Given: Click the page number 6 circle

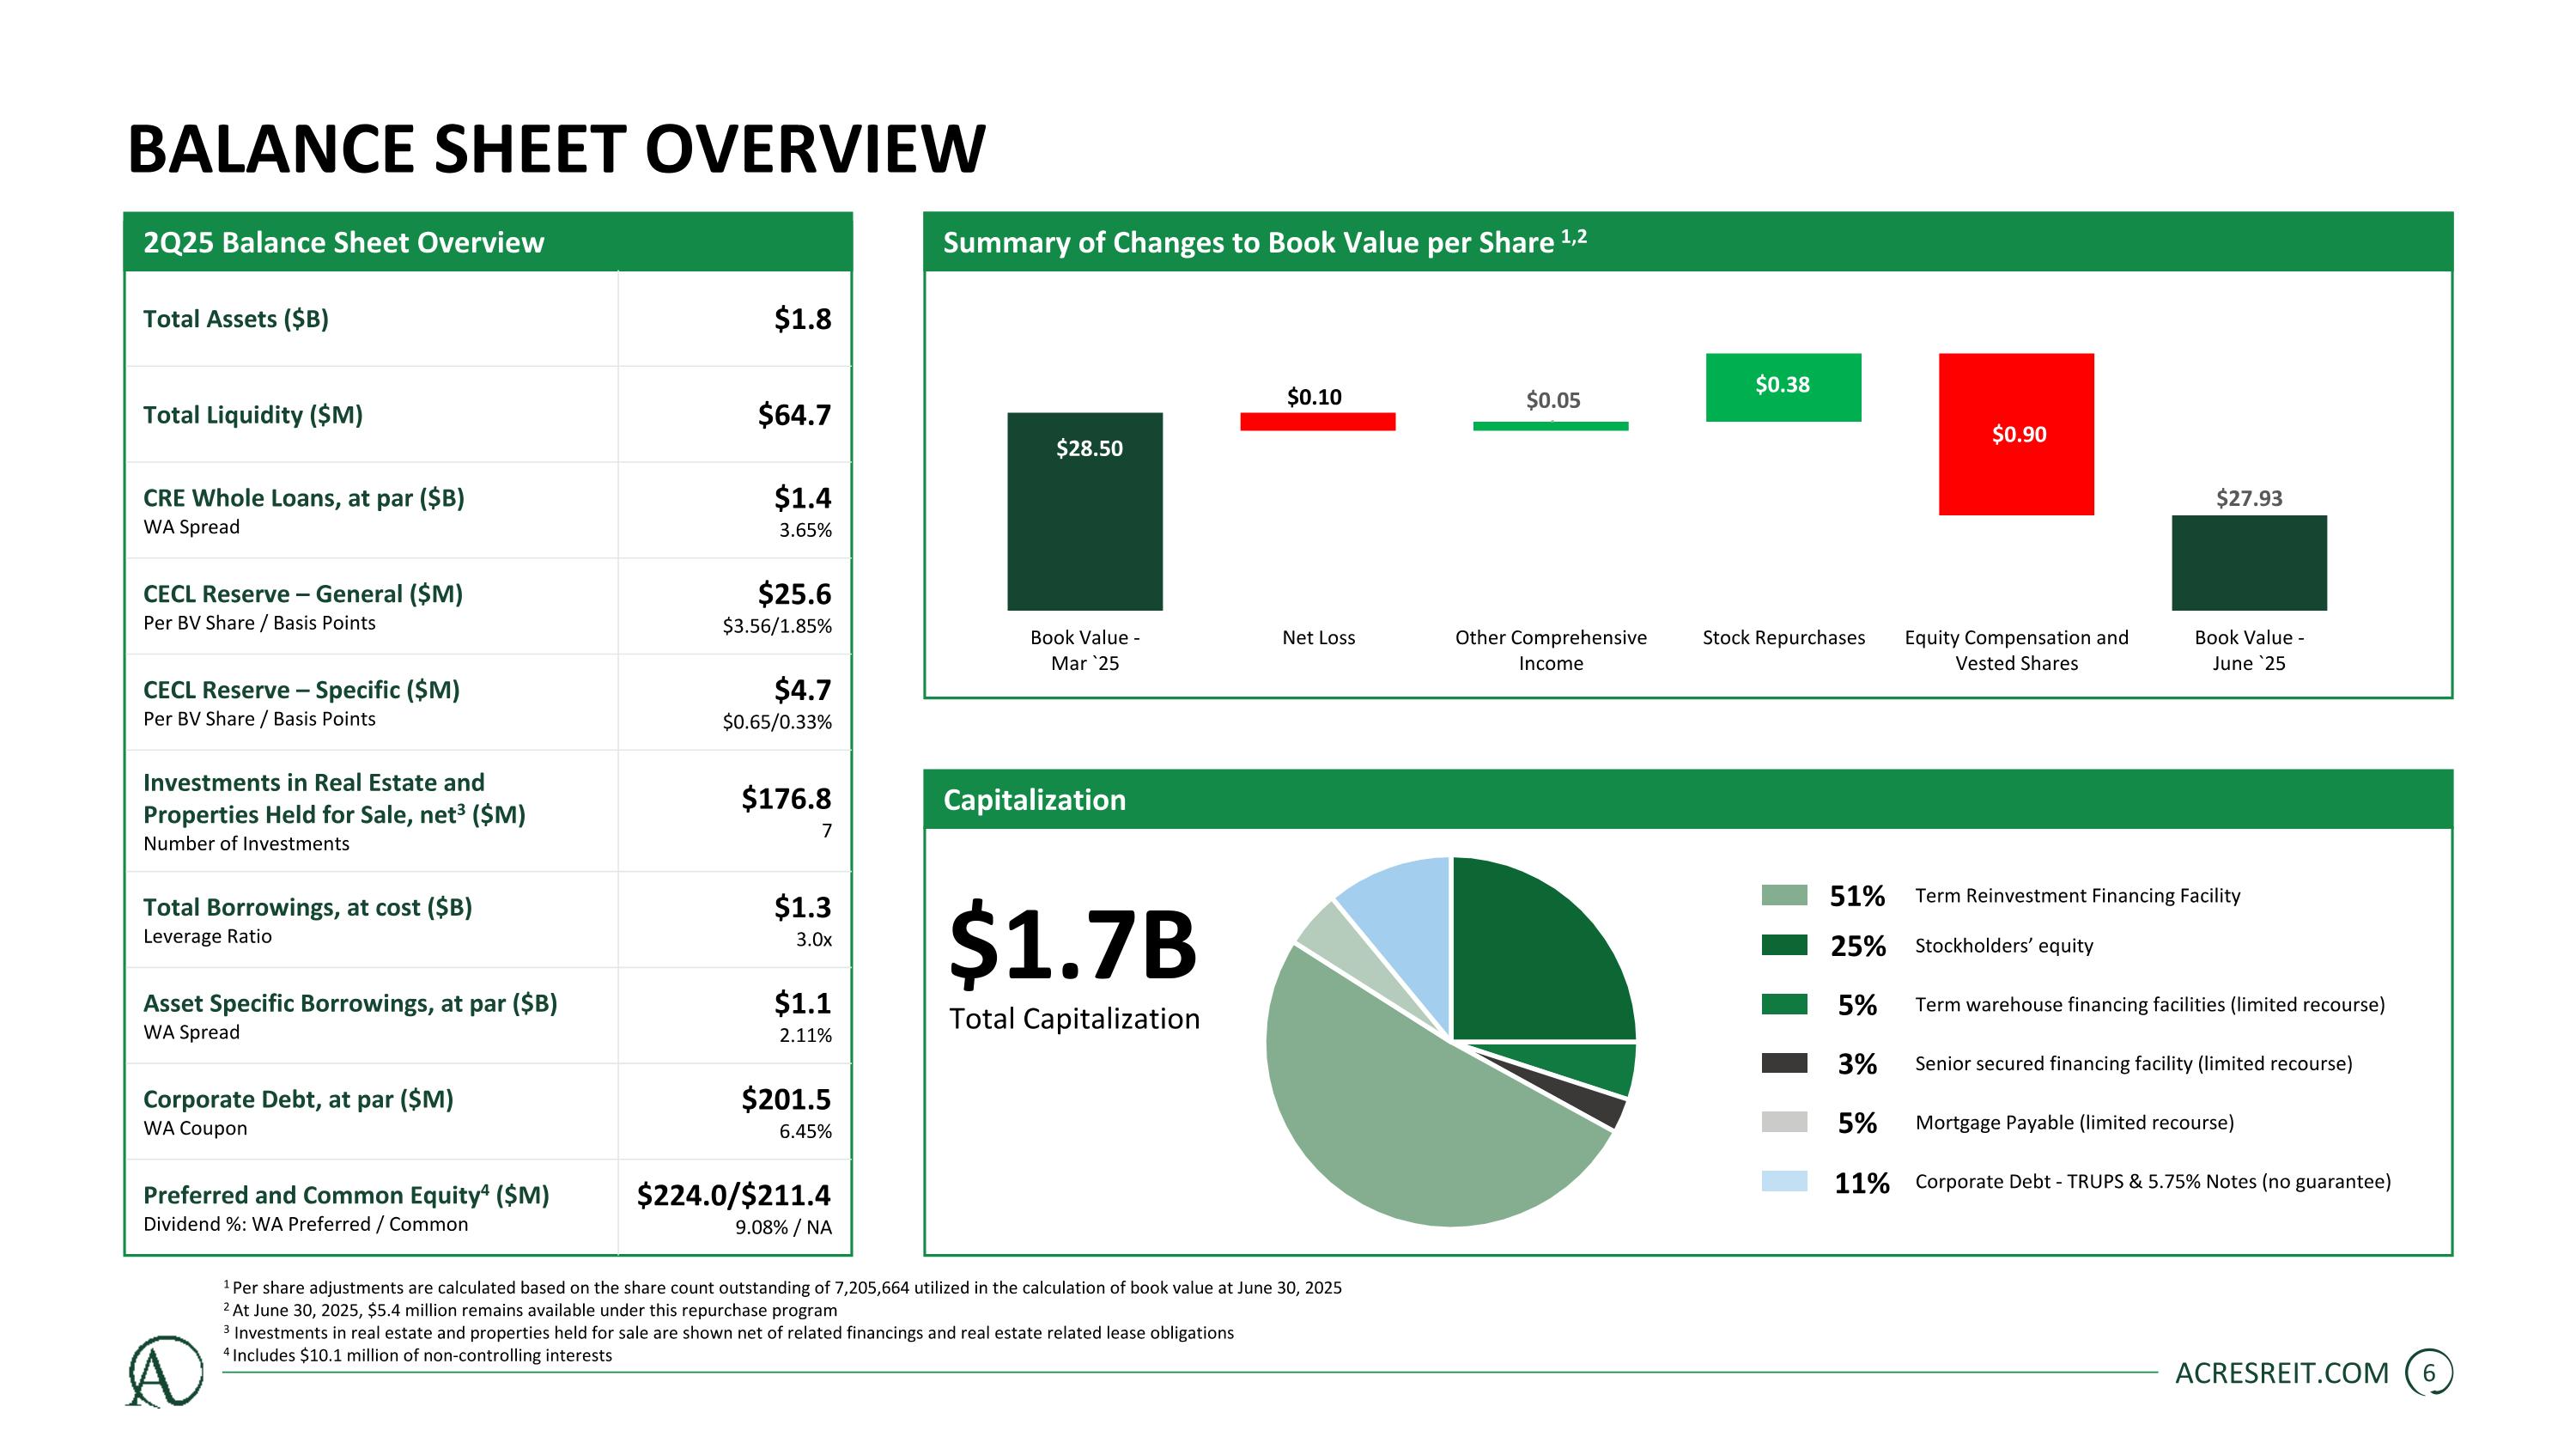Looking at the screenshot, I should tap(2428, 1373).
